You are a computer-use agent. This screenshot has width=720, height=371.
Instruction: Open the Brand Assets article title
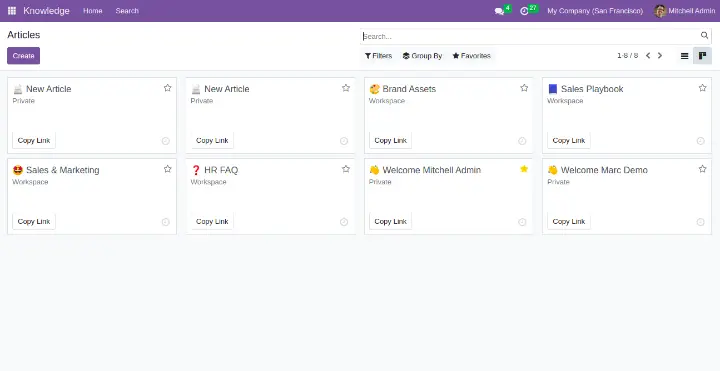(409, 89)
